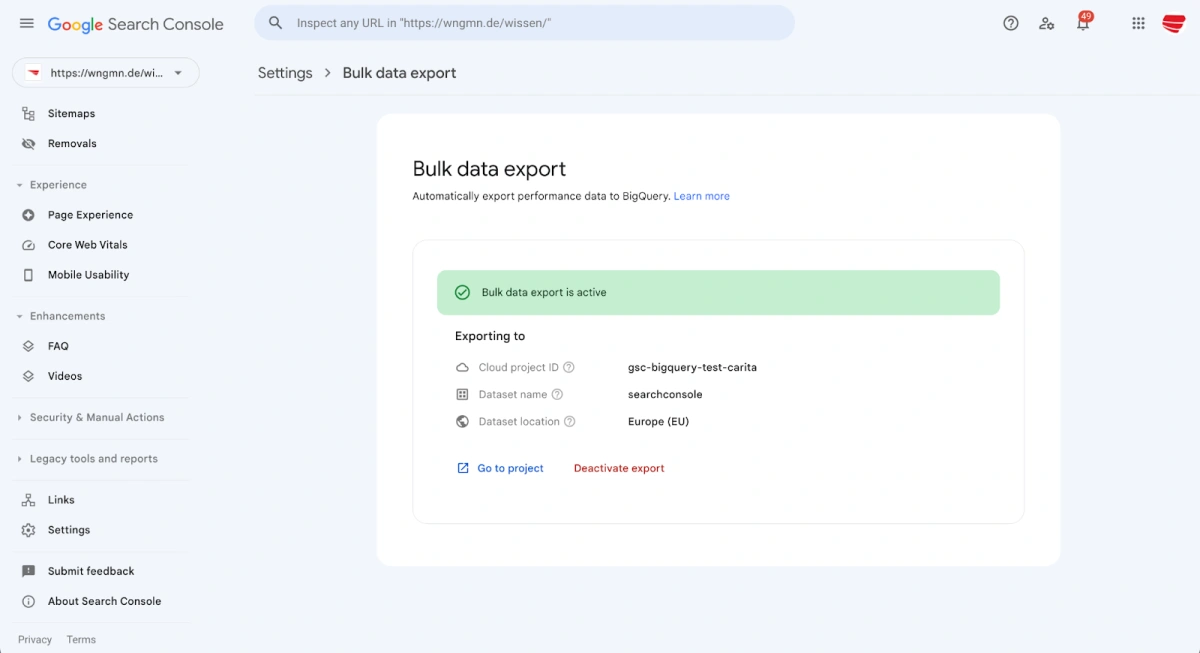Viewport: 1200px width, 653px height.
Task: Open the Google apps grid
Action: 1138,23
